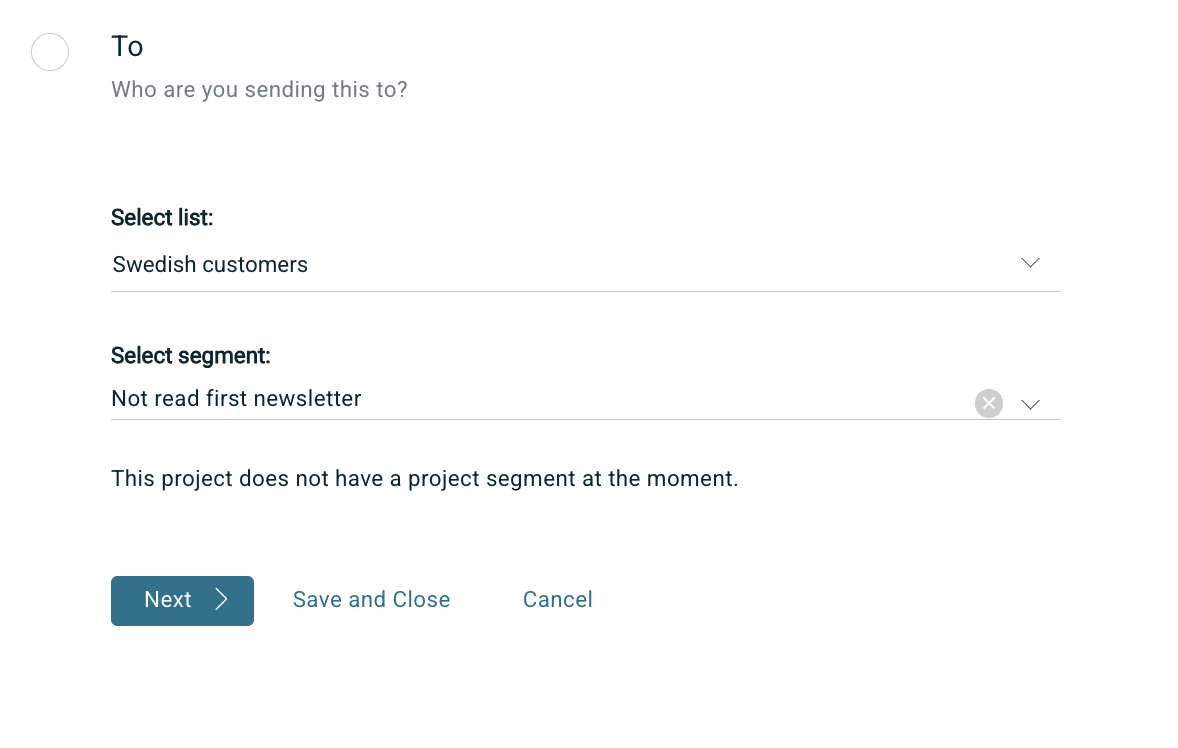Image resolution: width=1178 pixels, height=748 pixels.
Task: Click the Swedish customers text in list field
Action: coord(210,264)
